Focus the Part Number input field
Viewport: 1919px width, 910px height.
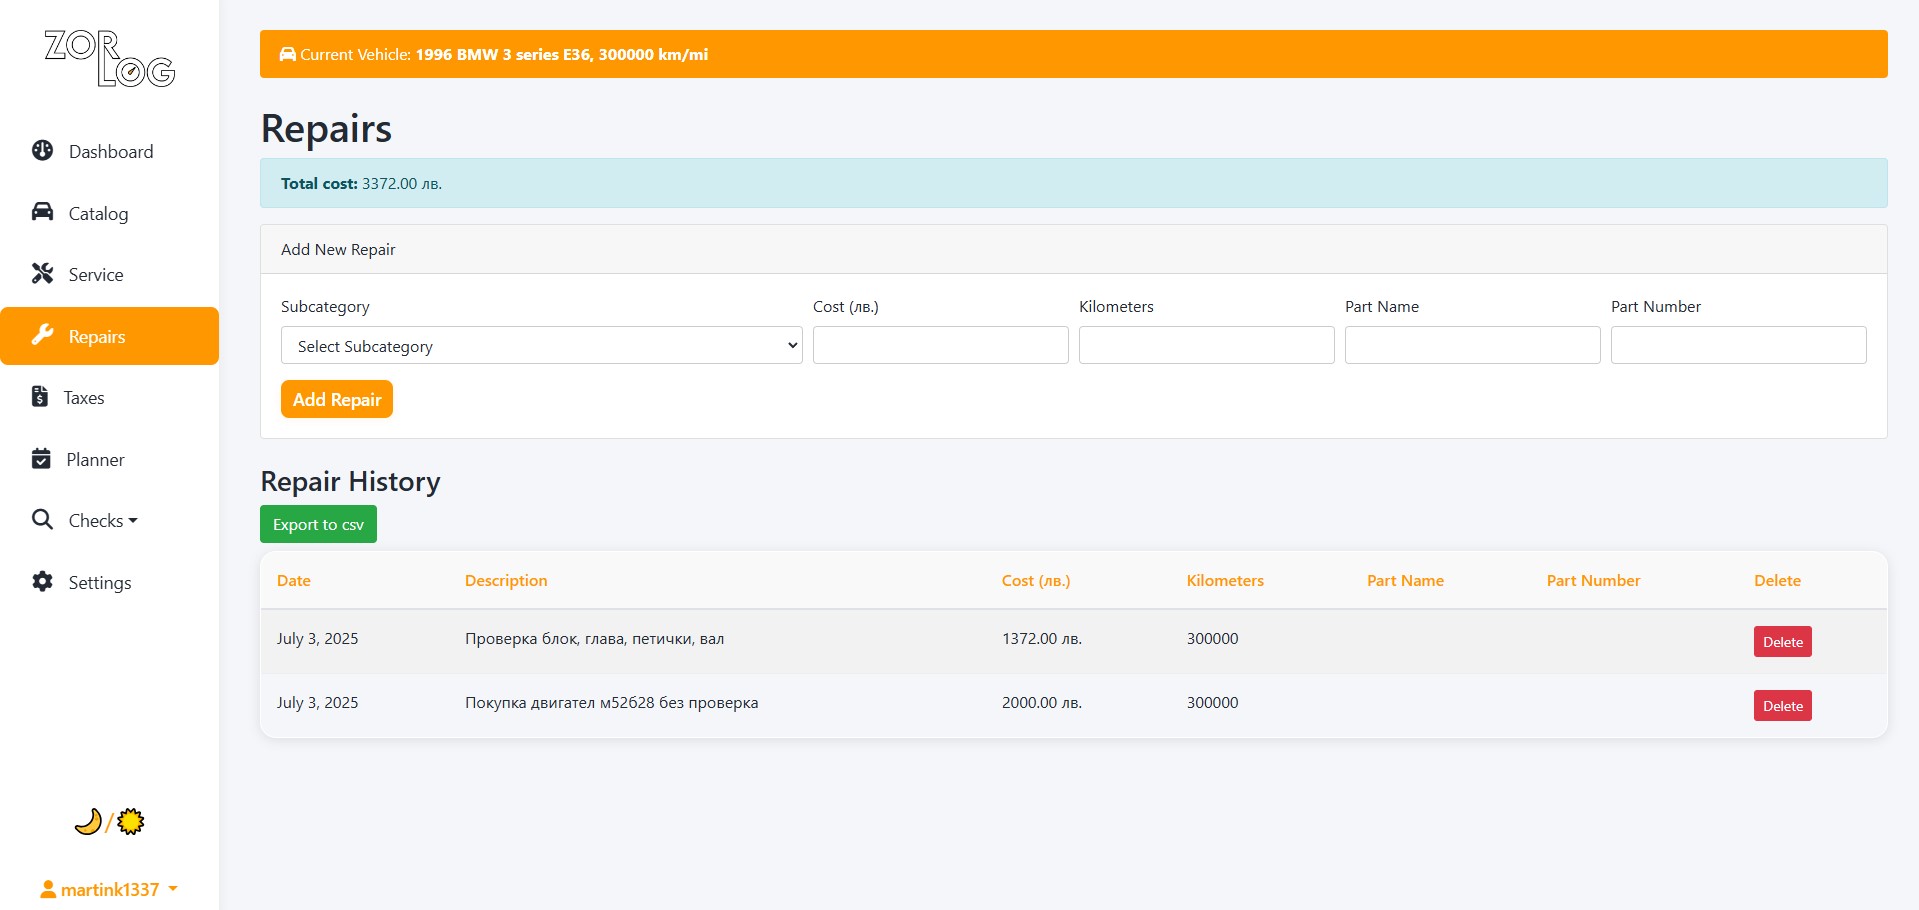(1738, 346)
